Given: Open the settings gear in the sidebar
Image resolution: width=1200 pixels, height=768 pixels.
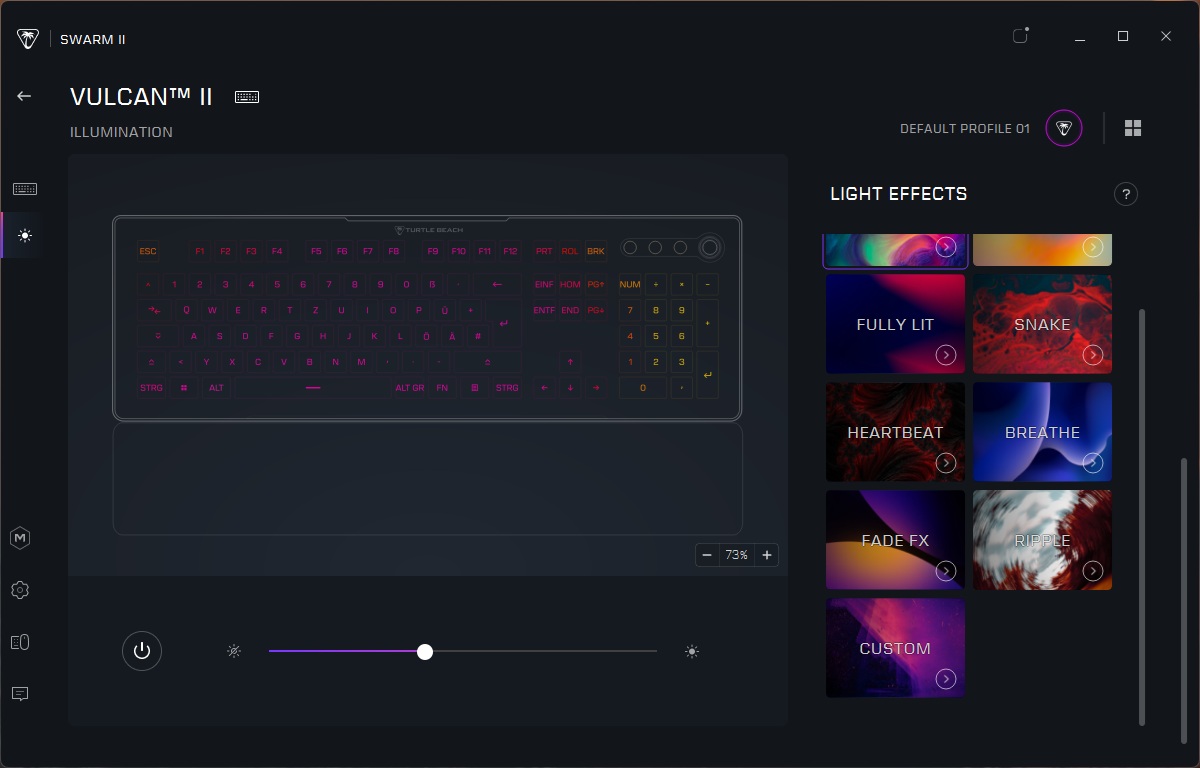Looking at the screenshot, I should (20, 590).
